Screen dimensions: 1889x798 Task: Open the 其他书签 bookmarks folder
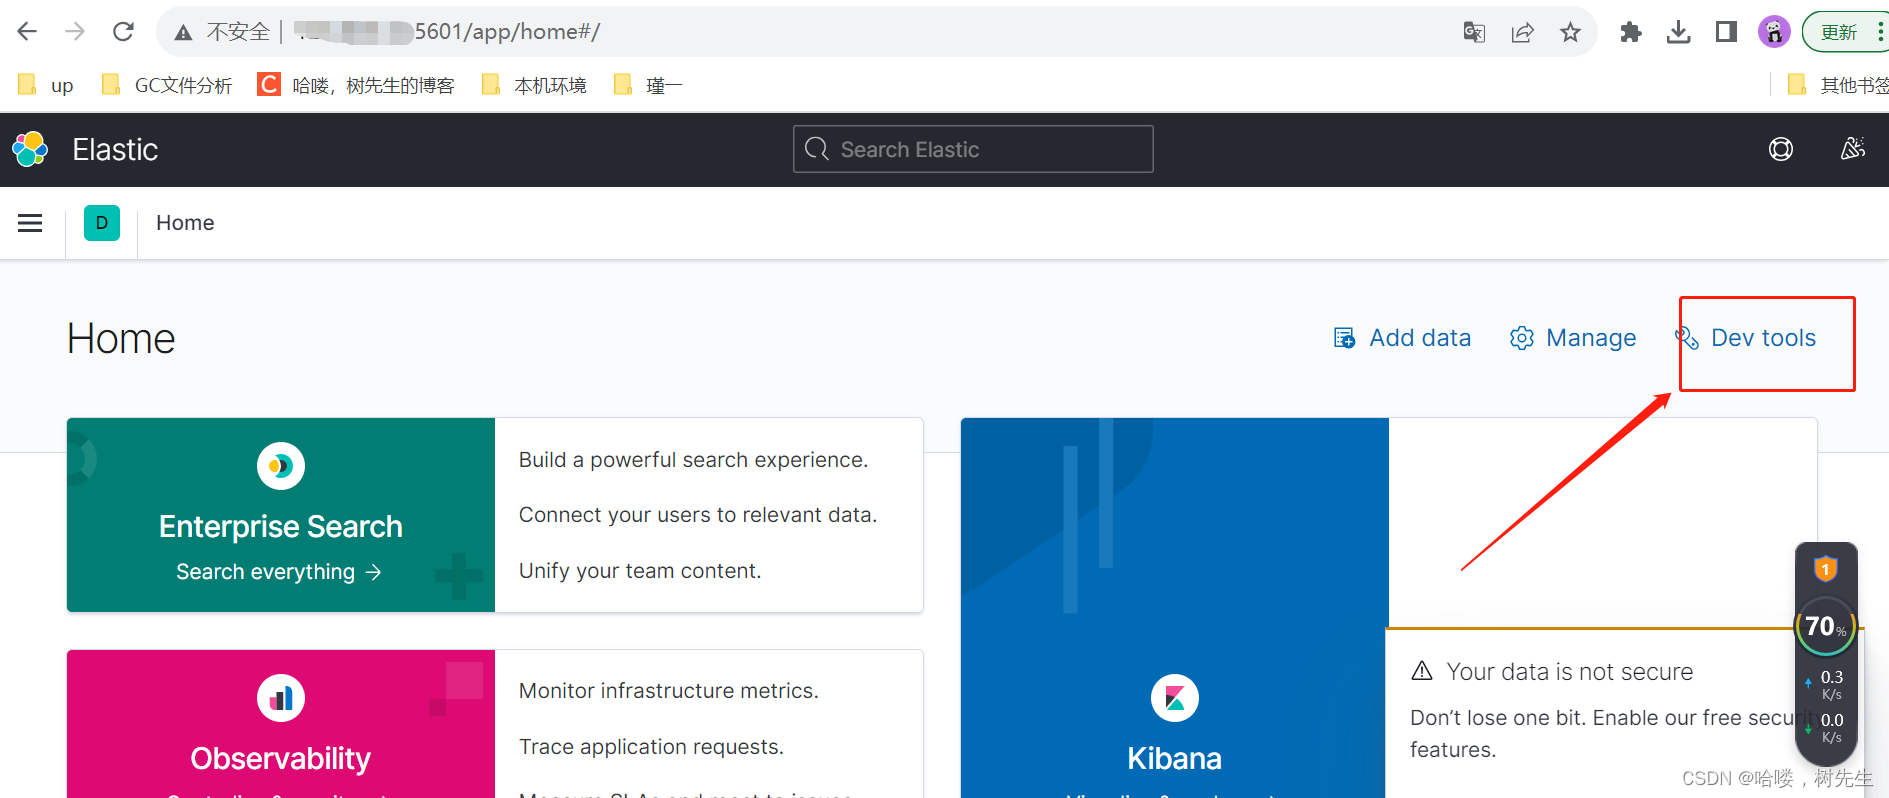pyautogui.click(x=1838, y=85)
